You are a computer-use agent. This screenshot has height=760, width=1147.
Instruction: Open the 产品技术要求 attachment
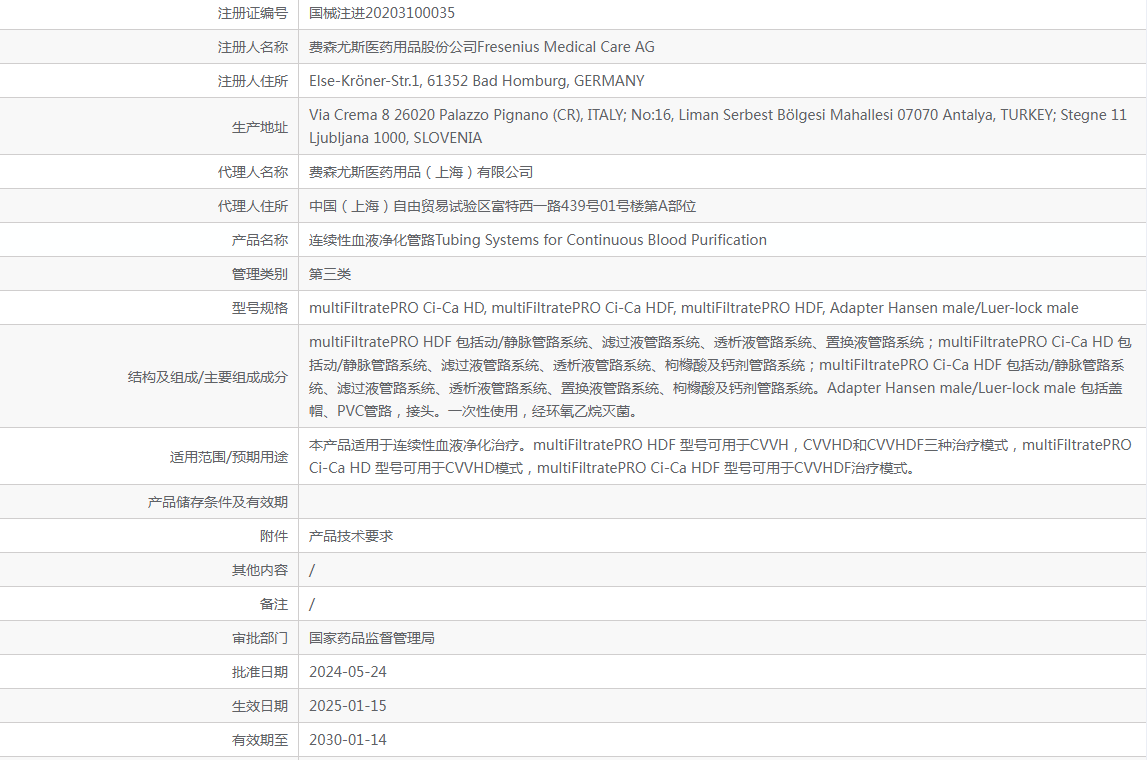coord(351,536)
